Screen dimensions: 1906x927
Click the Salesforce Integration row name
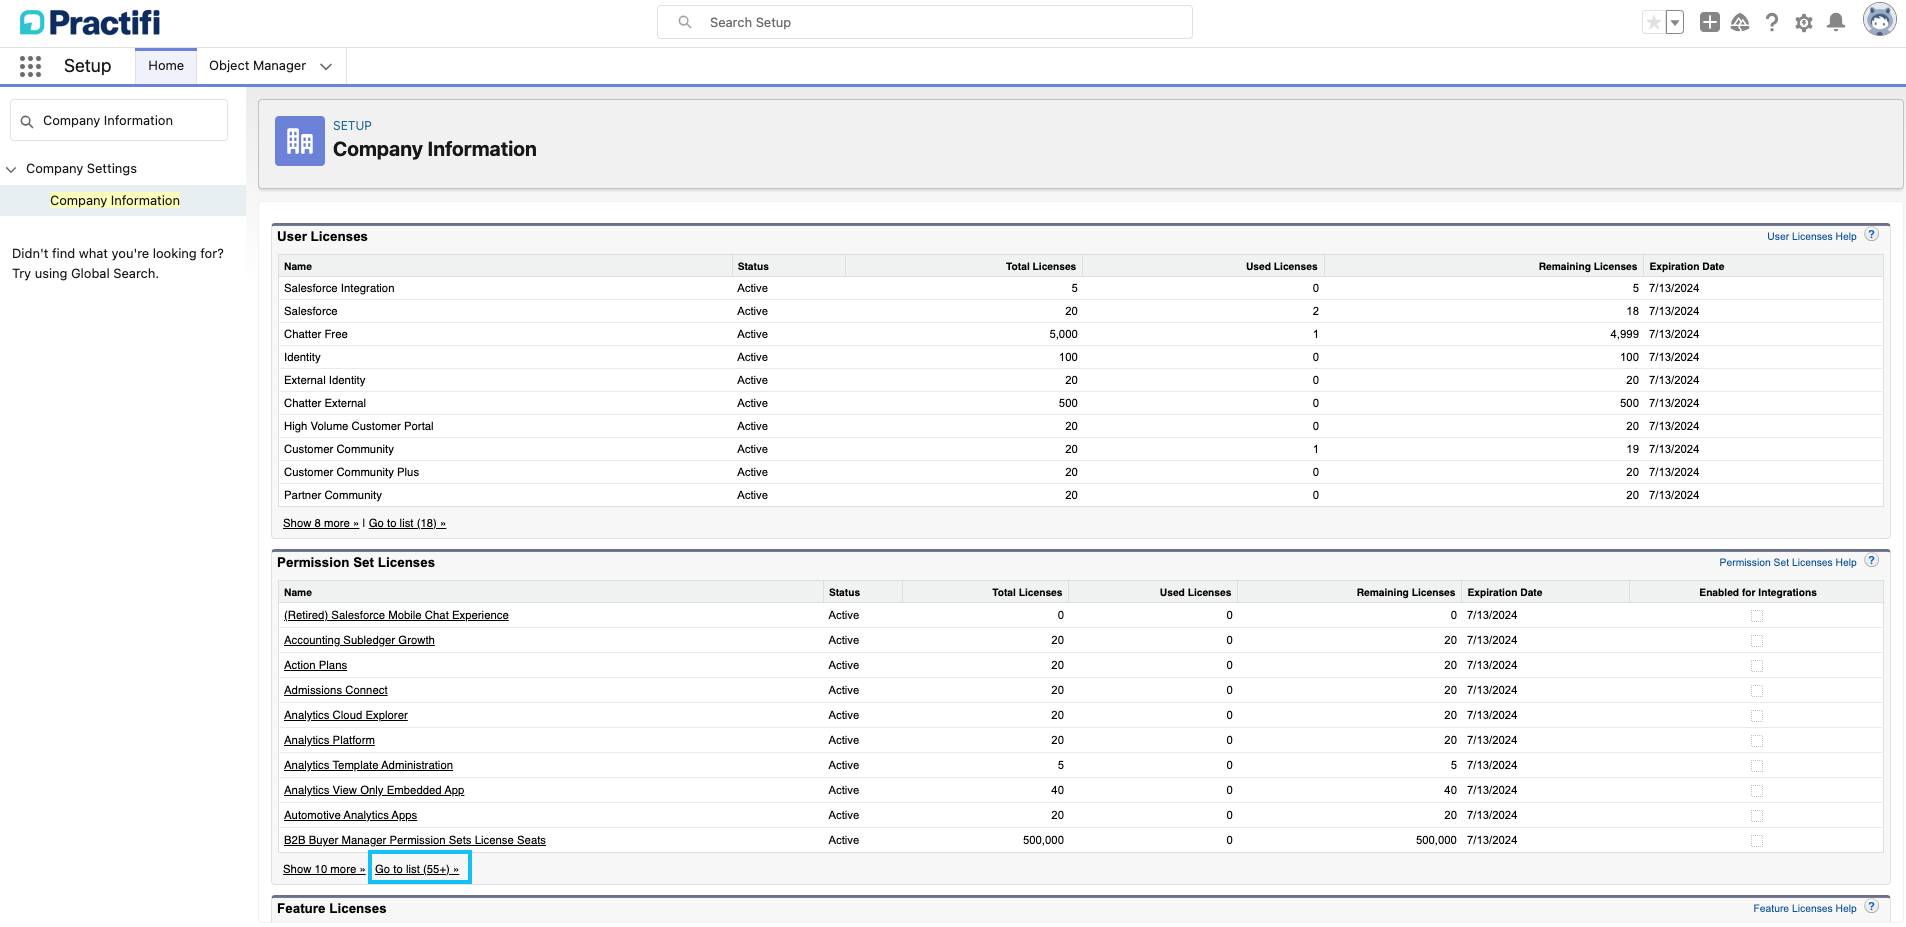click(x=339, y=288)
